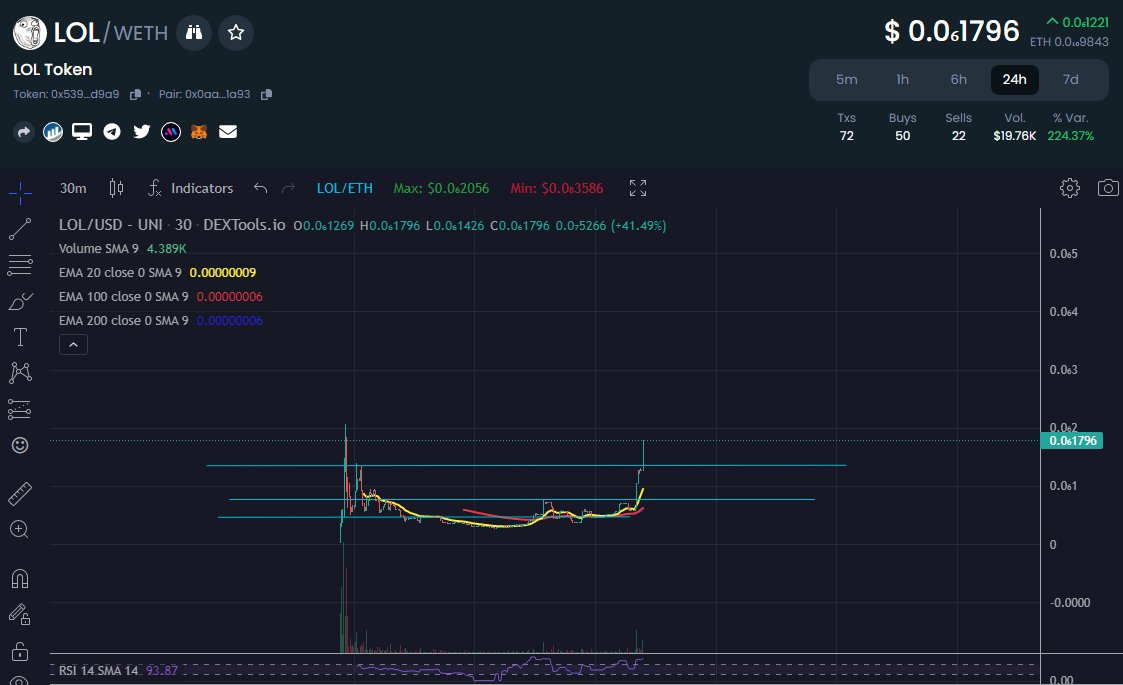Open the candle chart style selector

click(116, 188)
